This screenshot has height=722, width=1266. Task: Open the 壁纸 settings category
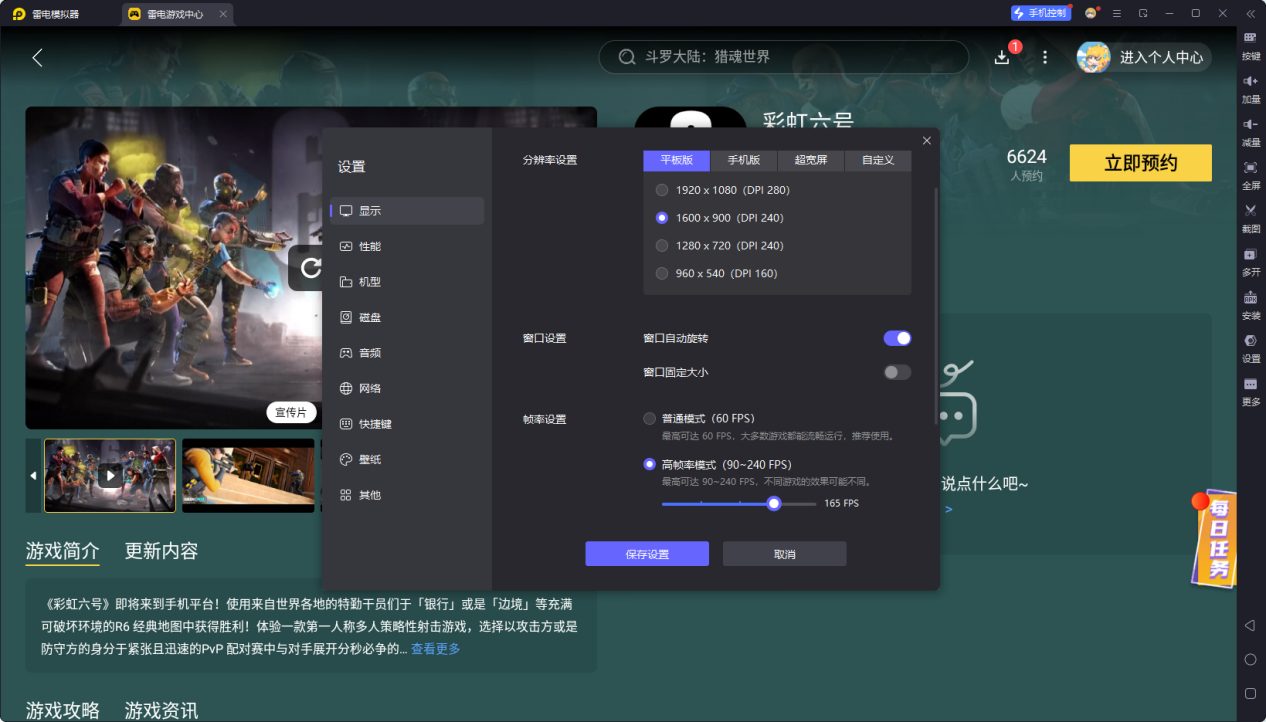[x=407, y=459]
